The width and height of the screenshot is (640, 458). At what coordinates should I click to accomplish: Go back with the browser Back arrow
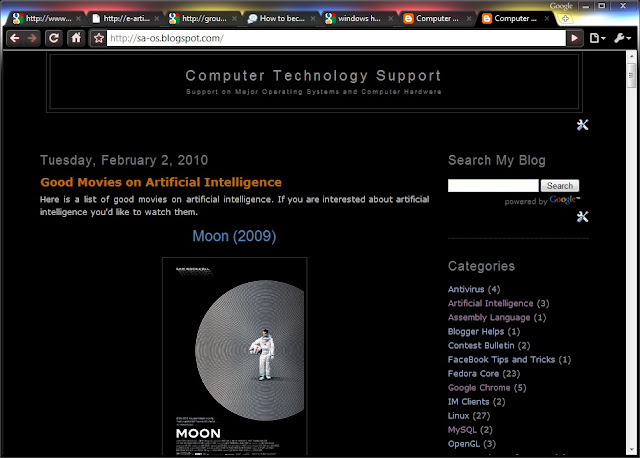point(15,38)
